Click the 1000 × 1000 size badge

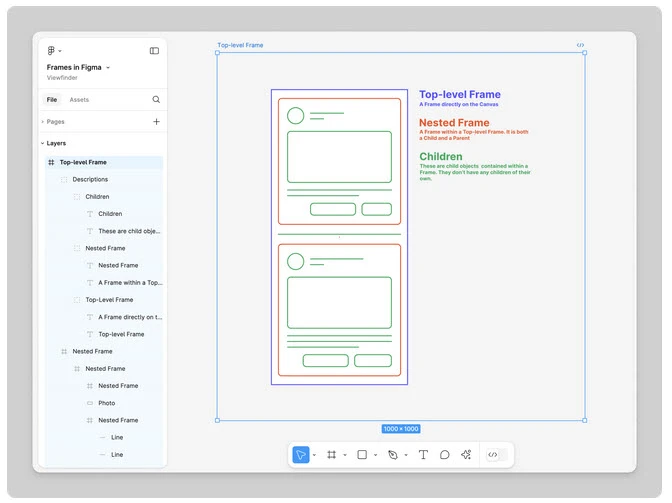401,429
